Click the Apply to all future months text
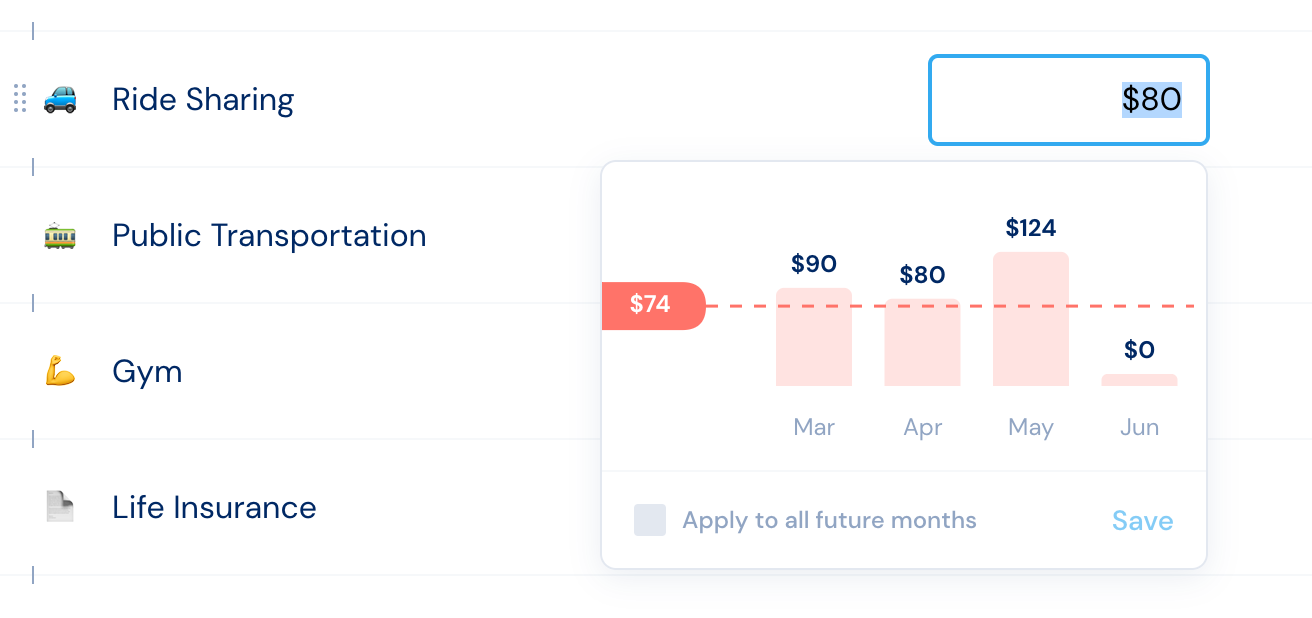The height and width of the screenshot is (618, 1312). [x=829, y=520]
